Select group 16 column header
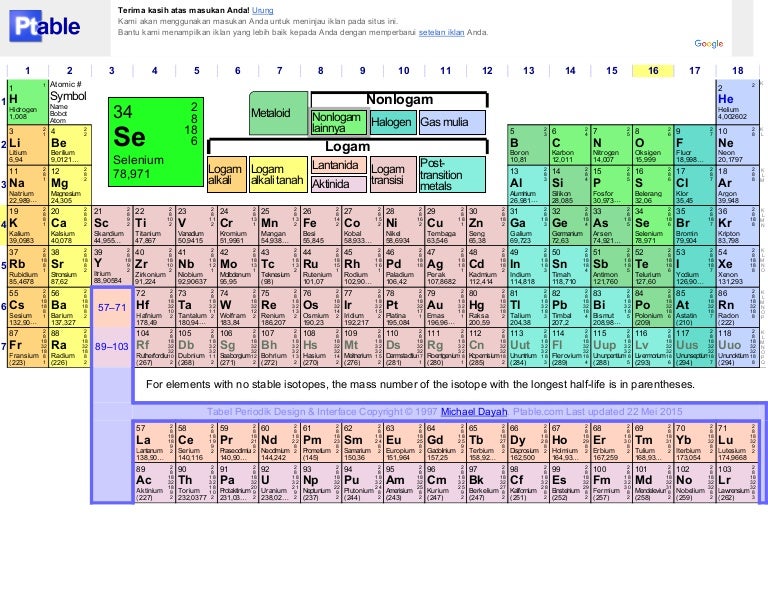Image resolution: width=768 pixels, height=594 pixels. 653,71
